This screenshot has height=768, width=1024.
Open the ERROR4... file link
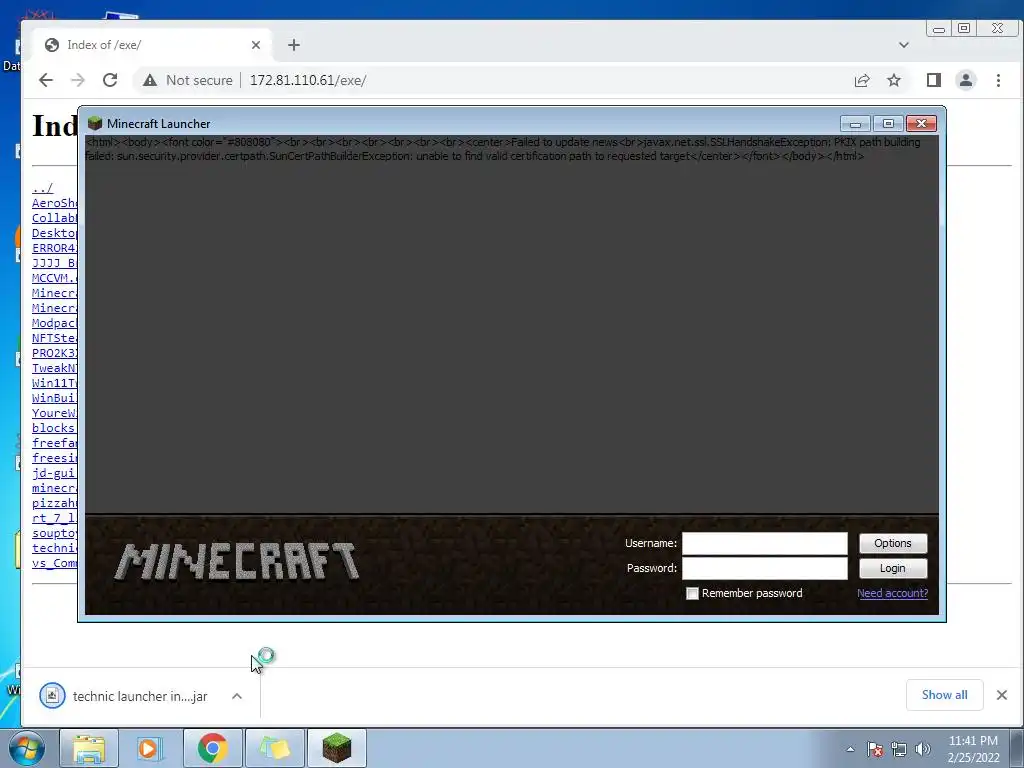(x=54, y=248)
